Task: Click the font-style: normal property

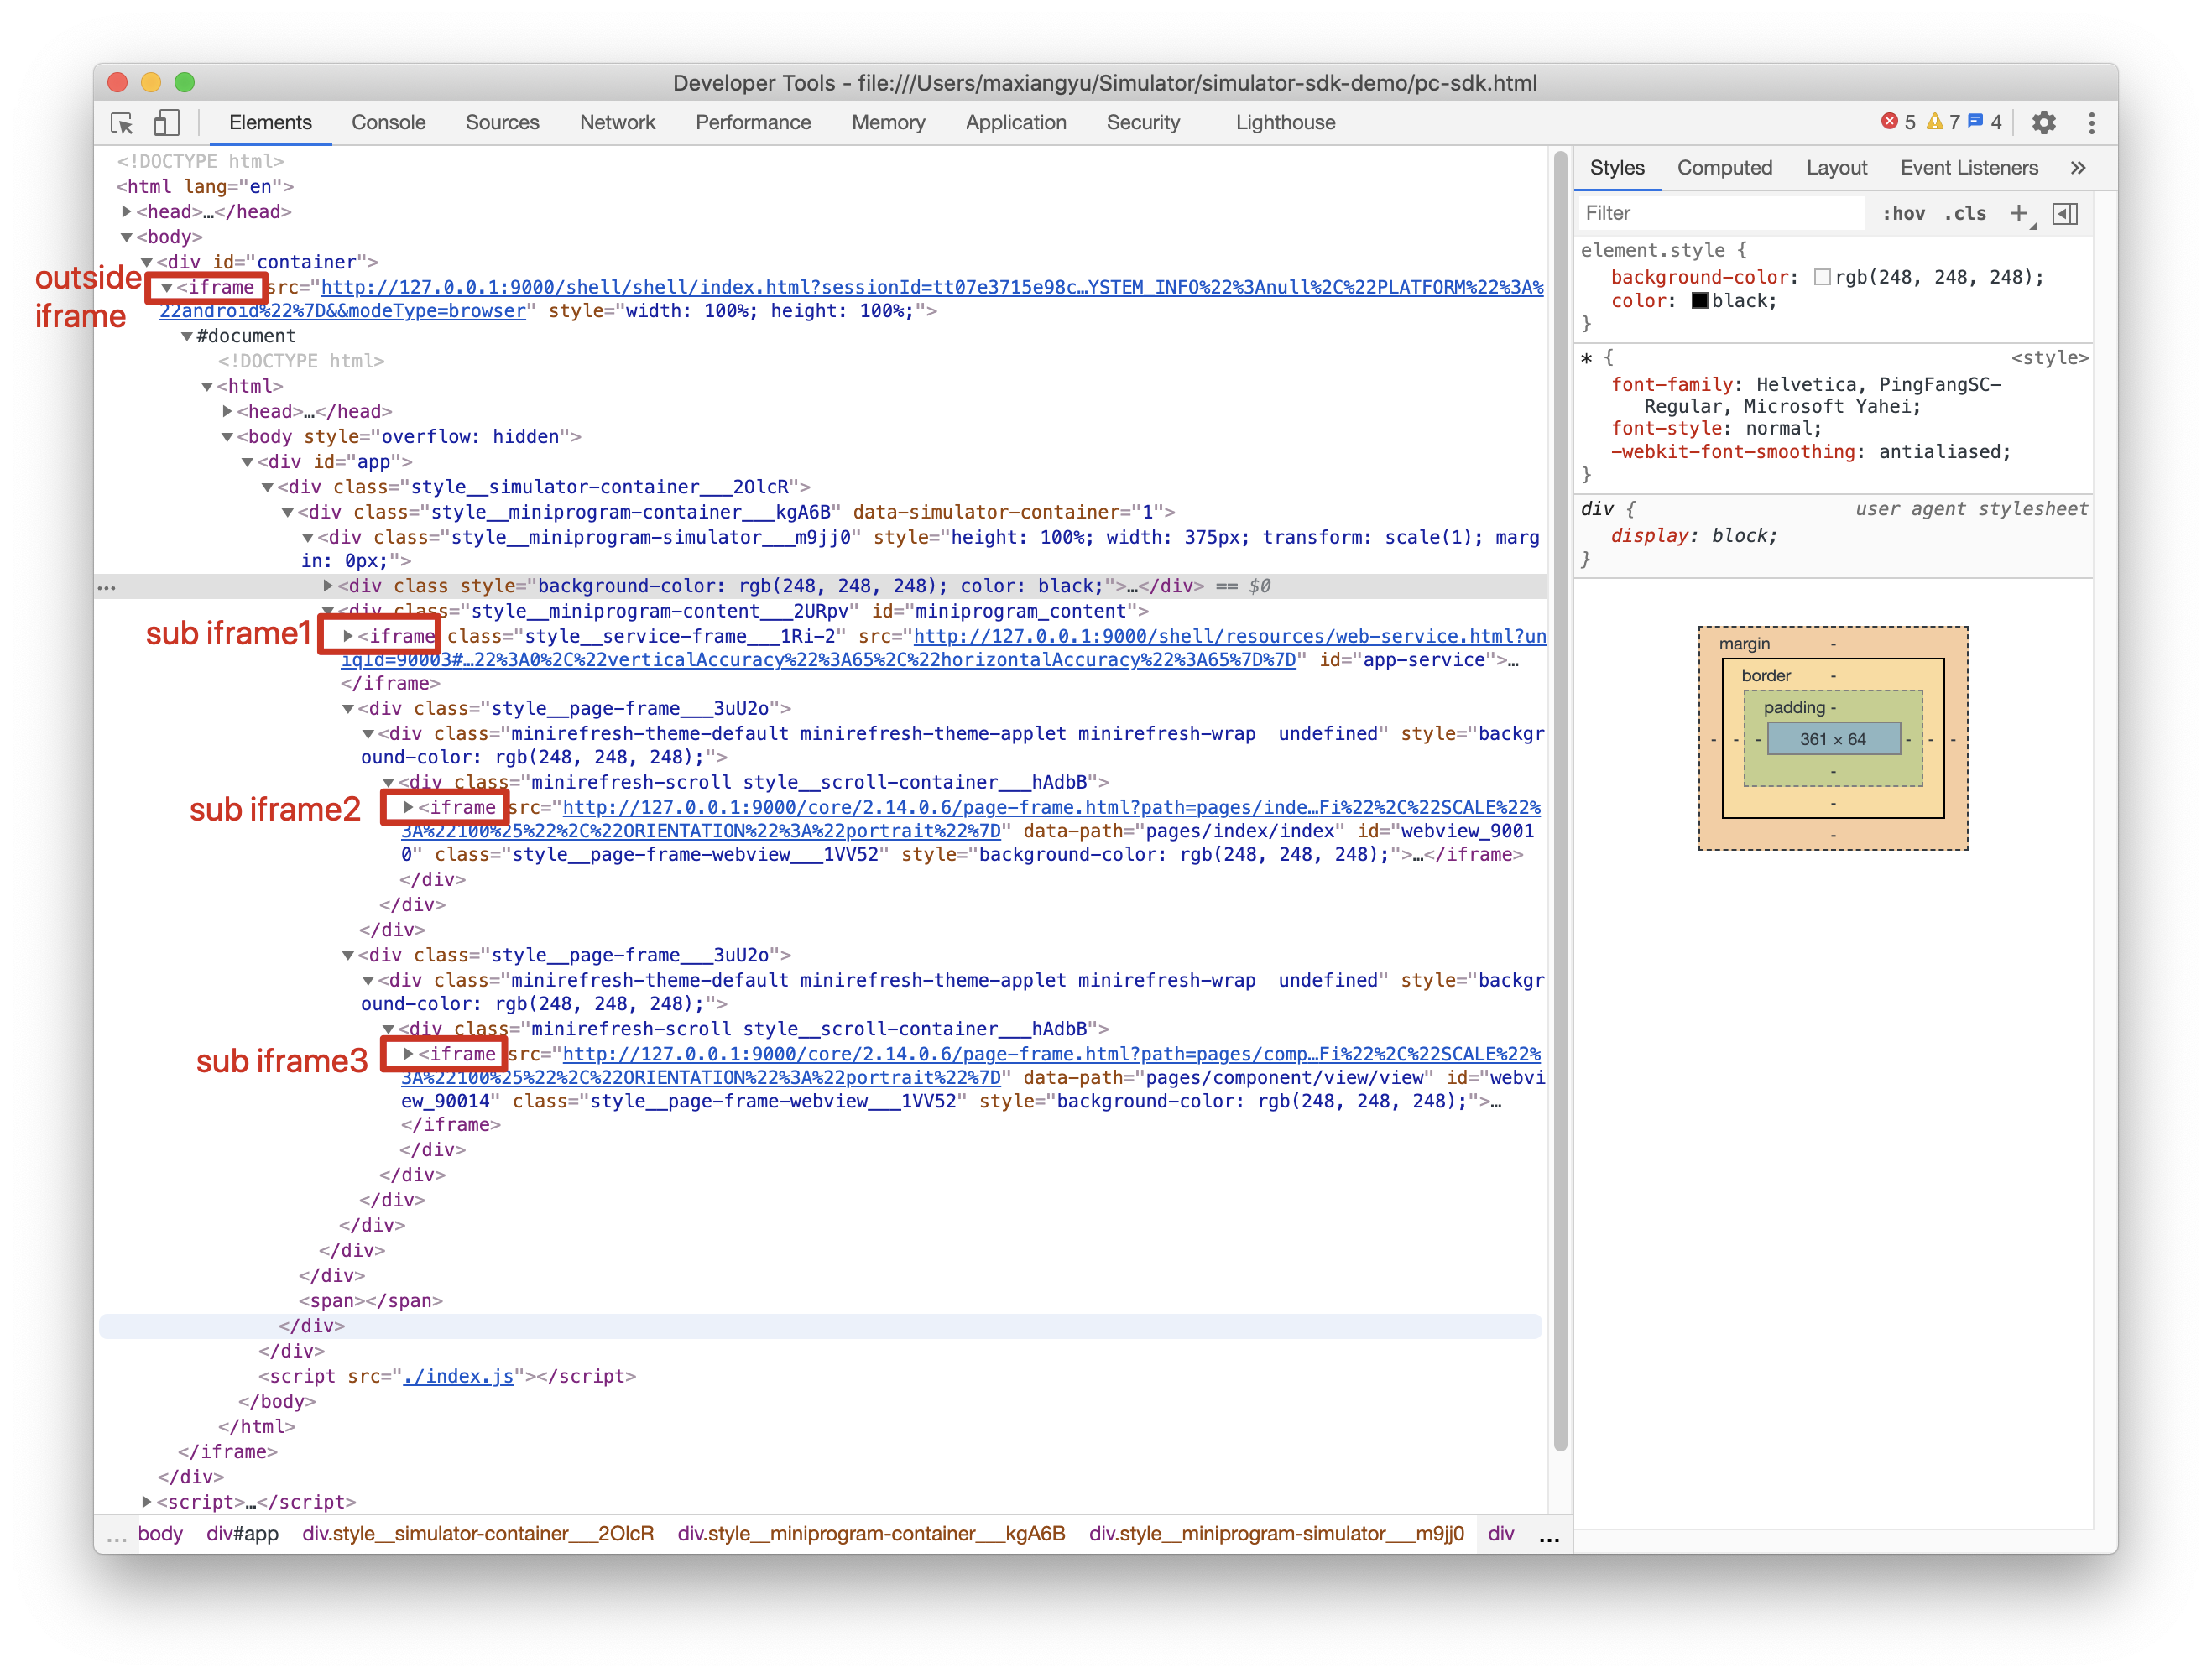Action: coord(1716,429)
